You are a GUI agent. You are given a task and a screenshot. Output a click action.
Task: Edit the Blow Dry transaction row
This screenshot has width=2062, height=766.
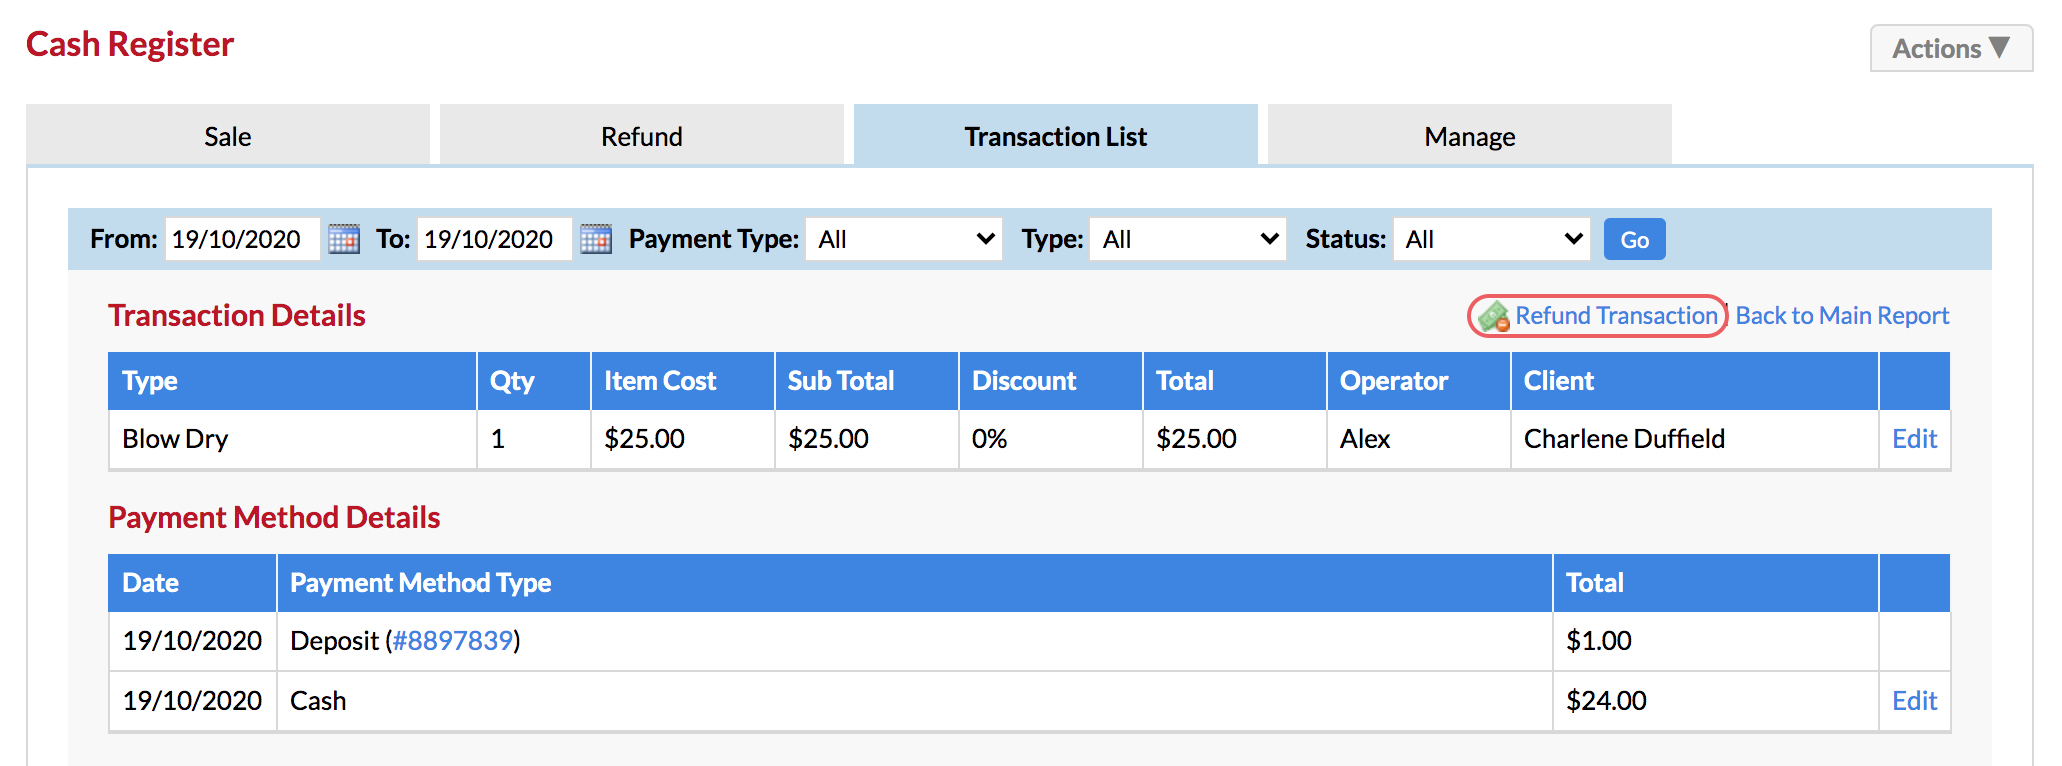coord(1914,439)
